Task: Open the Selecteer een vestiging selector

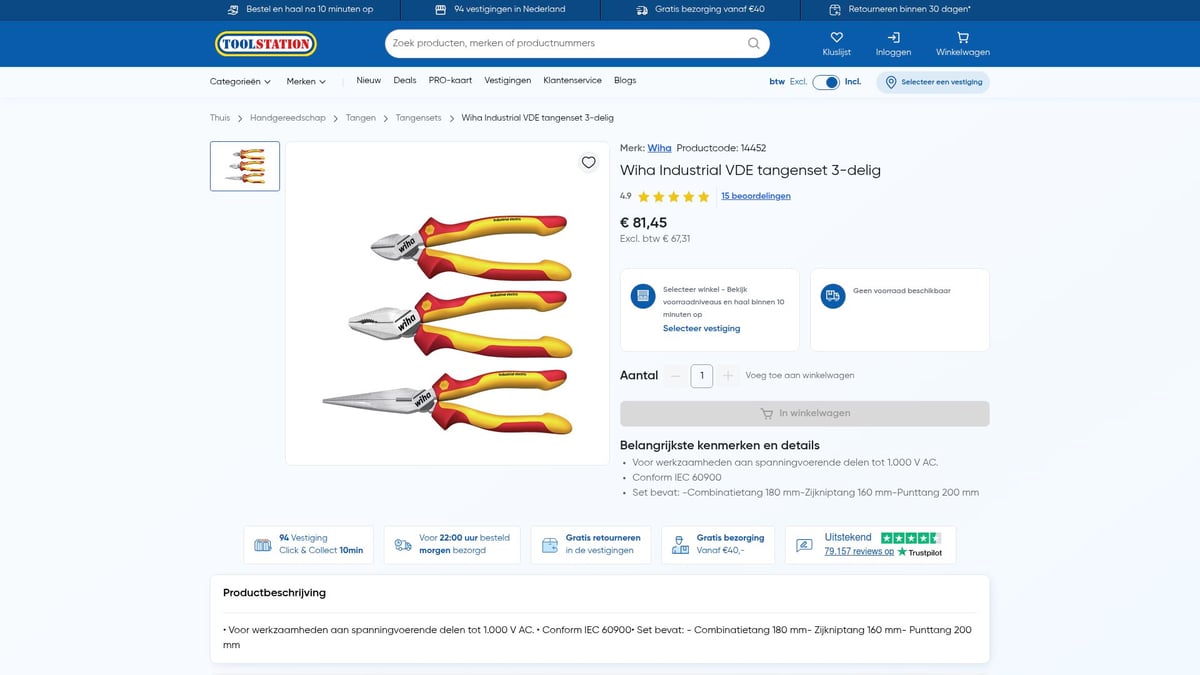Action: click(933, 82)
